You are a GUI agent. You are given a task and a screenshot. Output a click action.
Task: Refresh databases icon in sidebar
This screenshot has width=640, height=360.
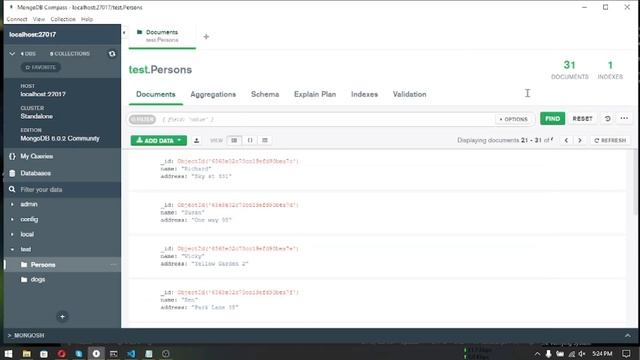click(112, 53)
